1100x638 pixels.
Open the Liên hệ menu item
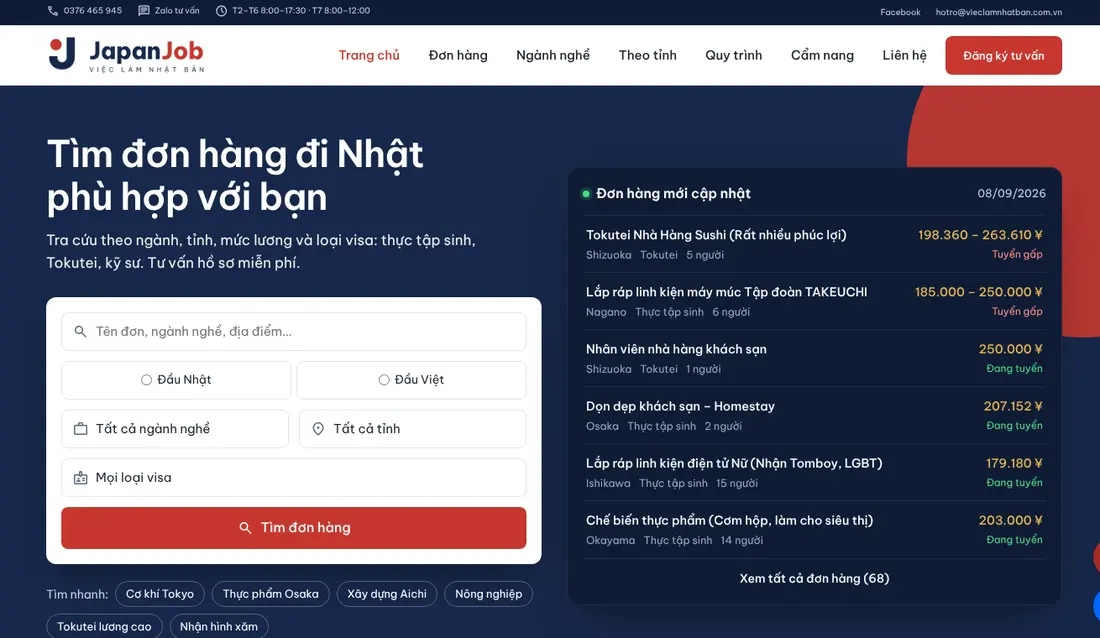(x=904, y=55)
